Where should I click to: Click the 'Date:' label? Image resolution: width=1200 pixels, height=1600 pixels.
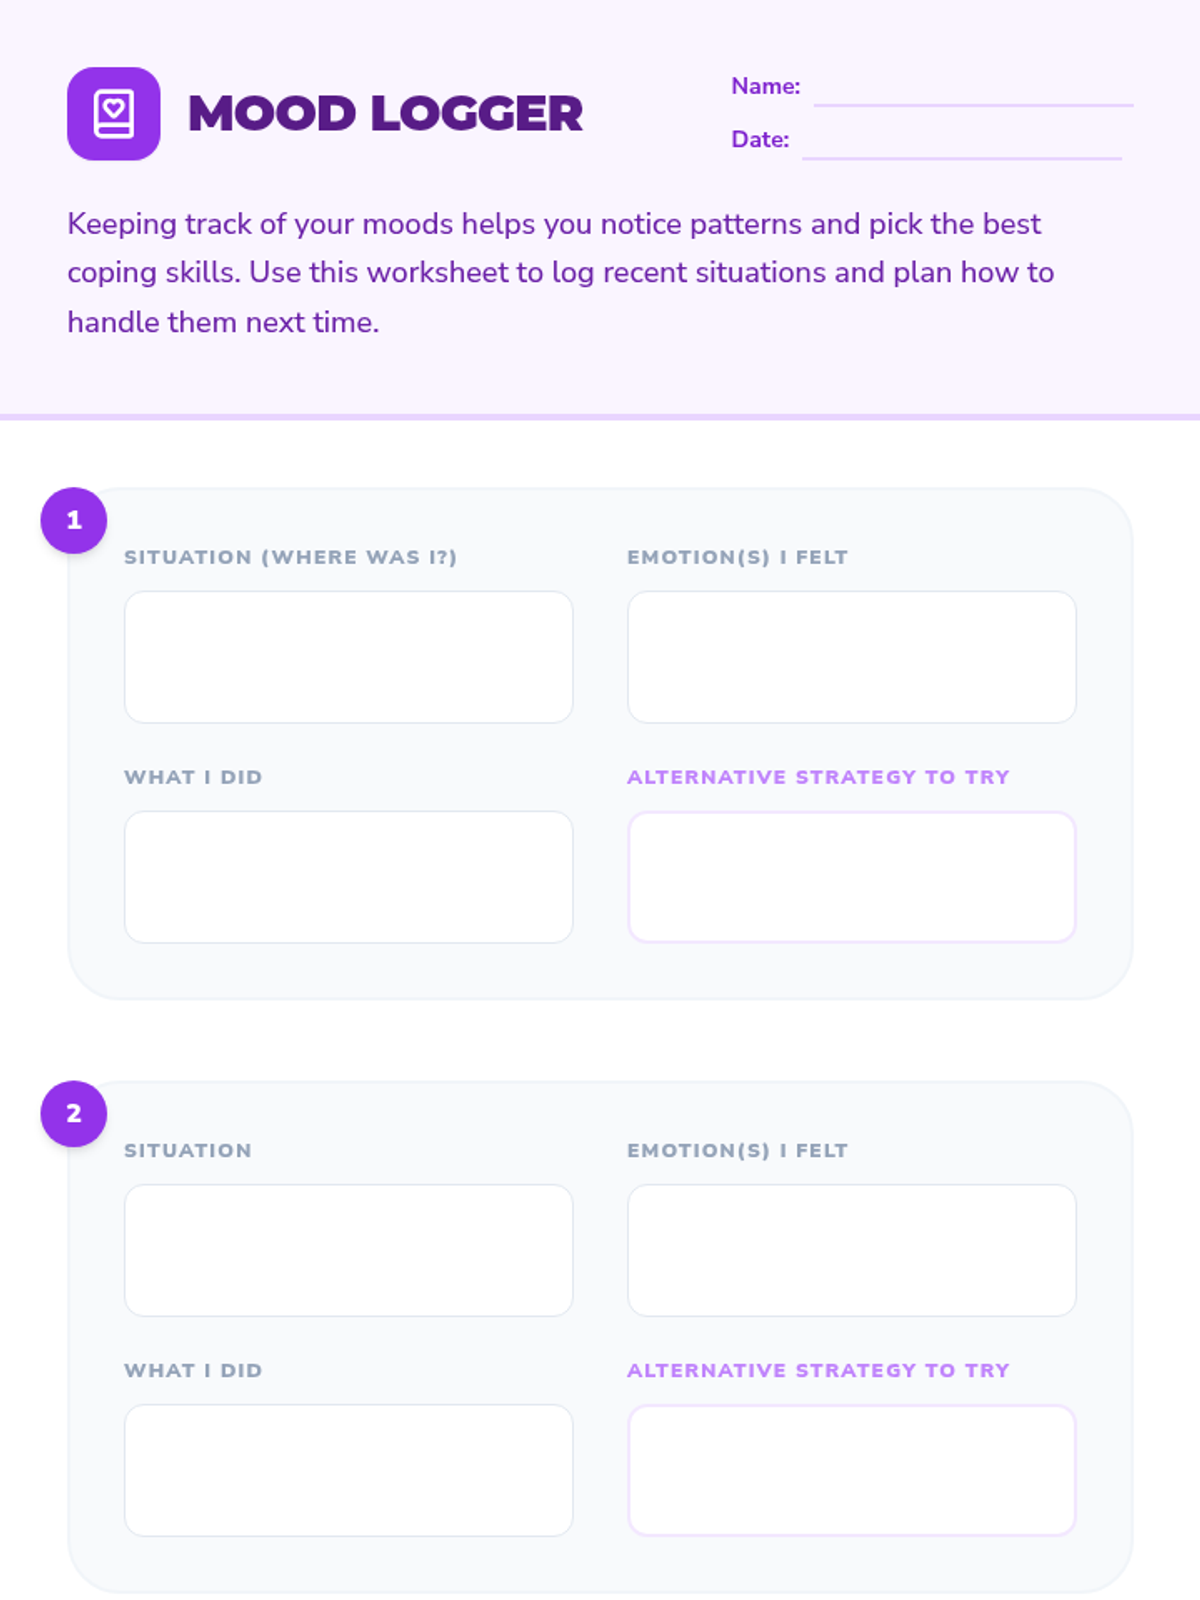click(x=760, y=140)
